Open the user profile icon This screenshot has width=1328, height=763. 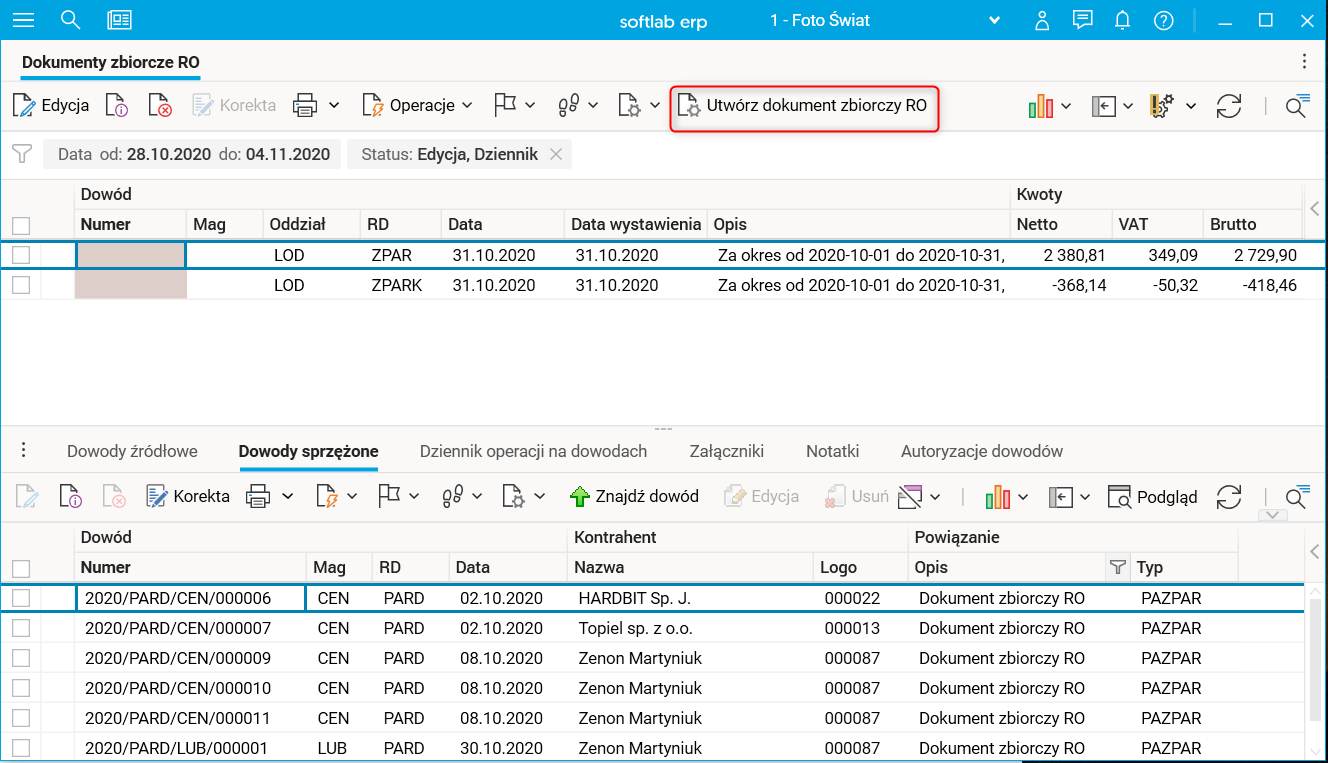(x=1042, y=20)
